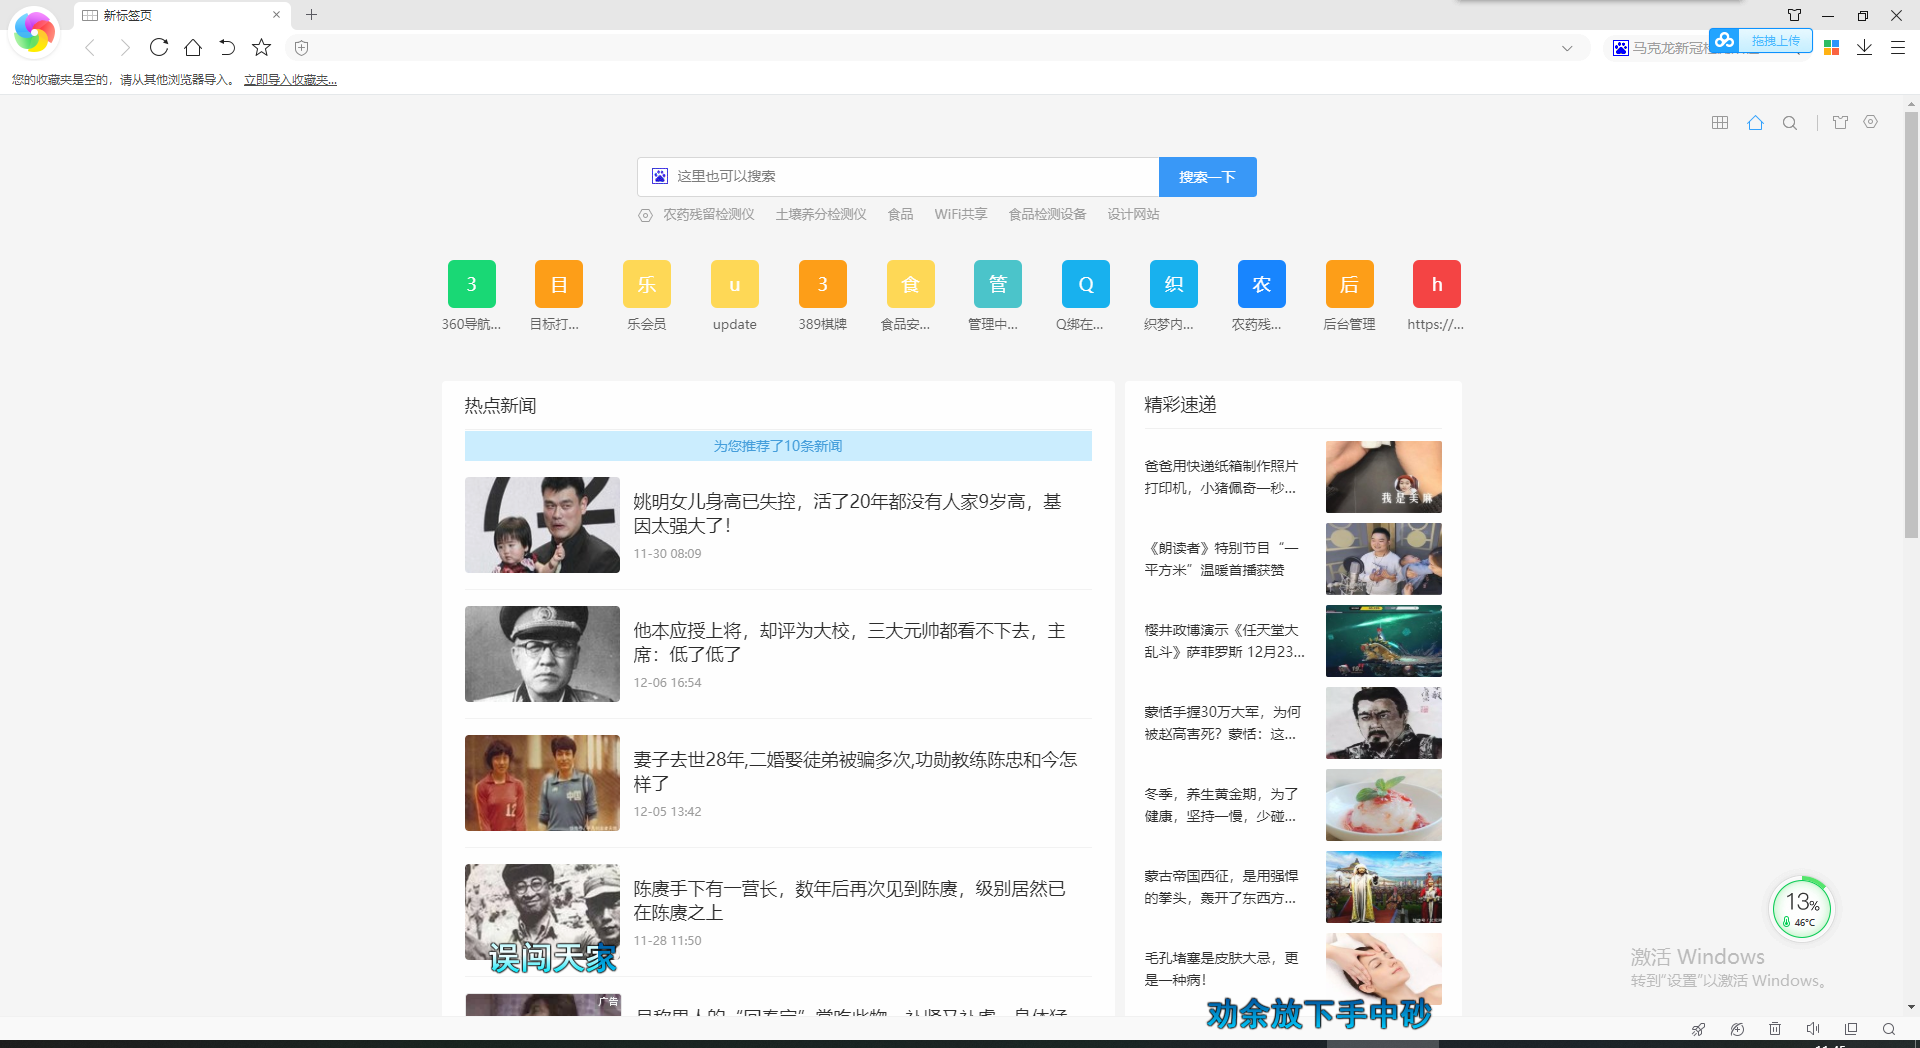Click the shield security icon in the address bar
Viewport: 1920px width, 1048px height.
tap(301, 47)
